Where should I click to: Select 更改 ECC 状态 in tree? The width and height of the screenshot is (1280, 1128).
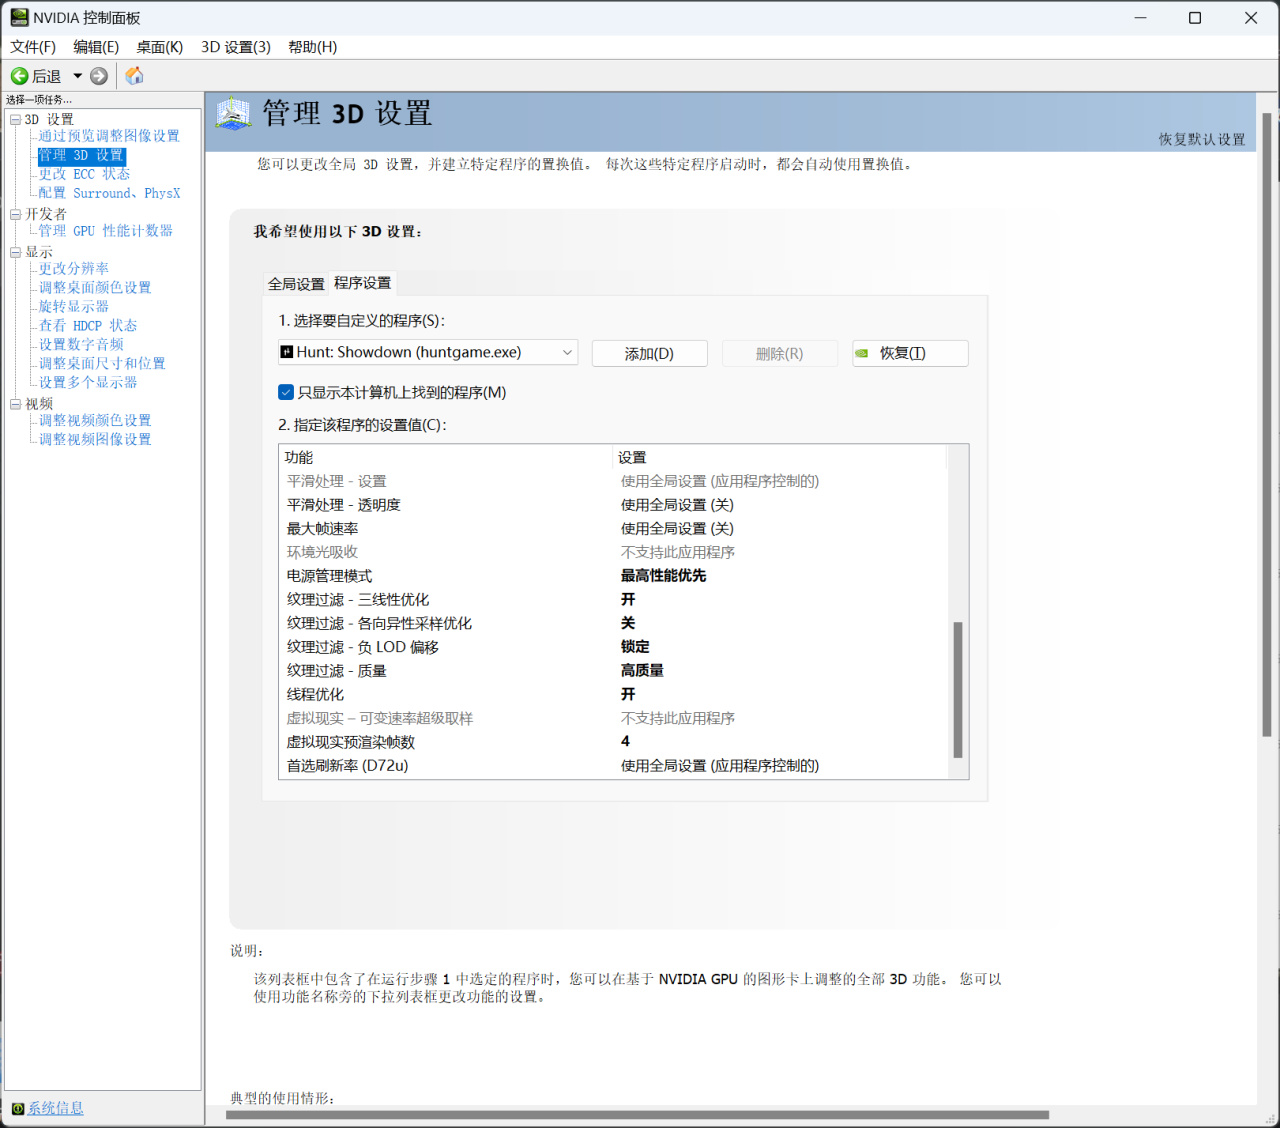click(85, 174)
